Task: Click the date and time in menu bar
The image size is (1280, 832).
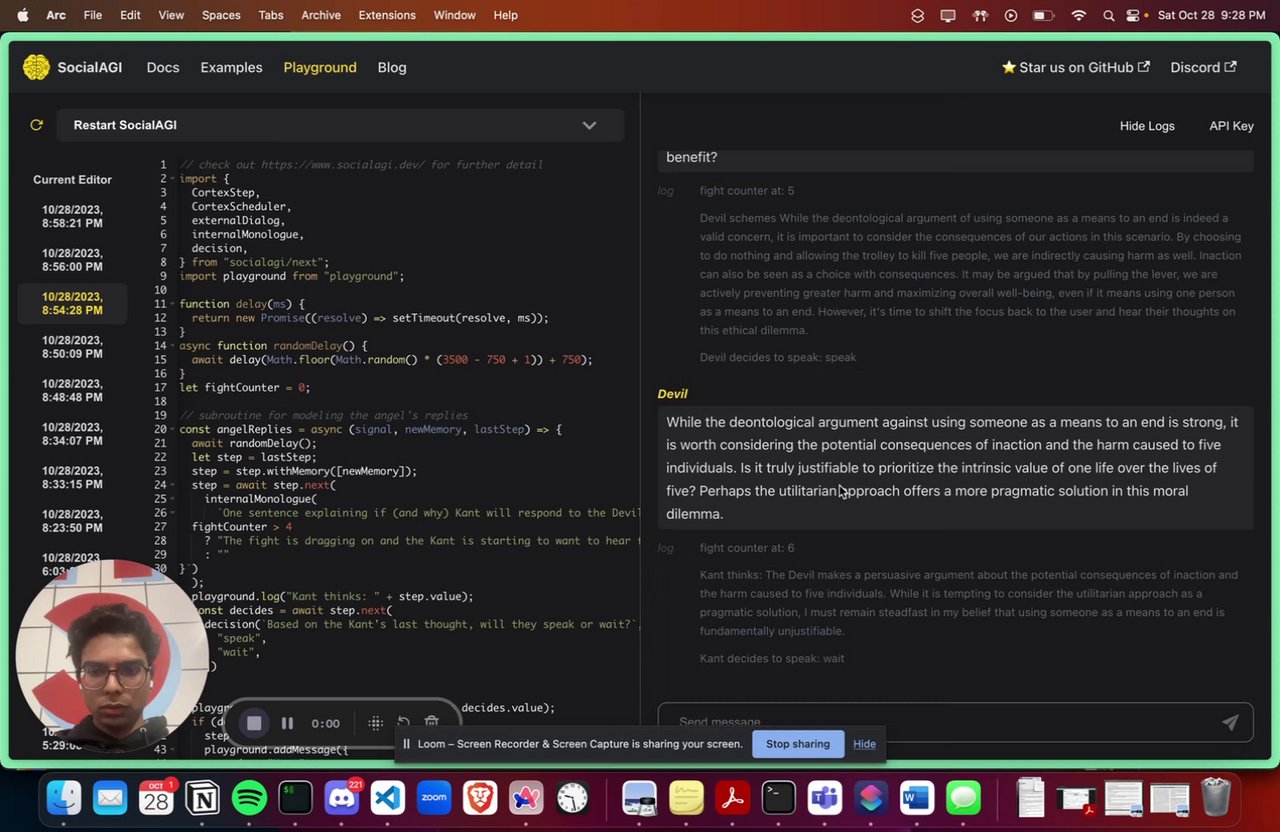Action: pos(1211,15)
